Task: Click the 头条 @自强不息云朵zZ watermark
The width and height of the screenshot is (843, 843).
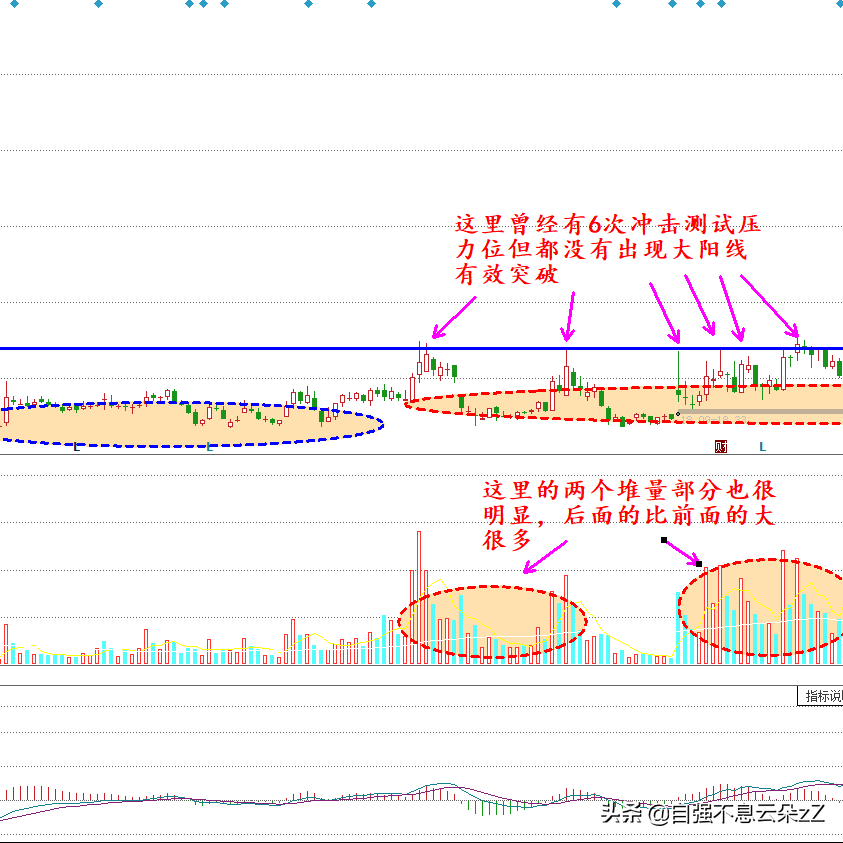Action: [x=713, y=813]
